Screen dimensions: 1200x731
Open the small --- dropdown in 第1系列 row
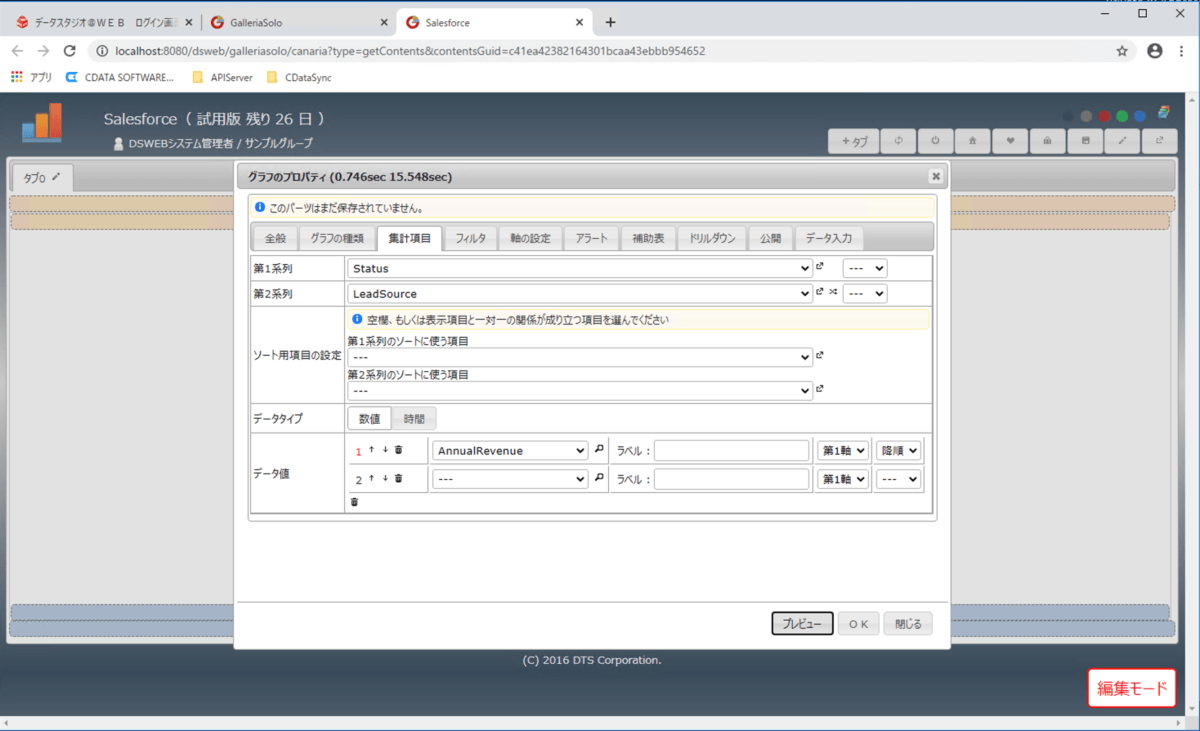[x=865, y=268]
